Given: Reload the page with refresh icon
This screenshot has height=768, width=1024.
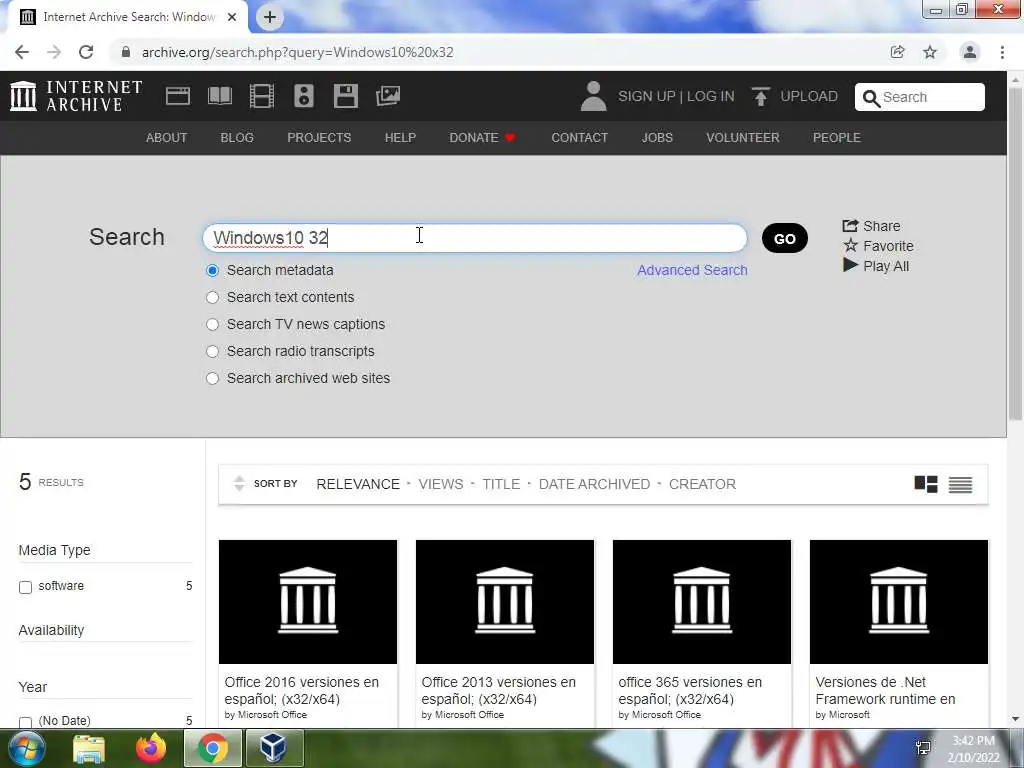Looking at the screenshot, I should click(x=86, y=52).
